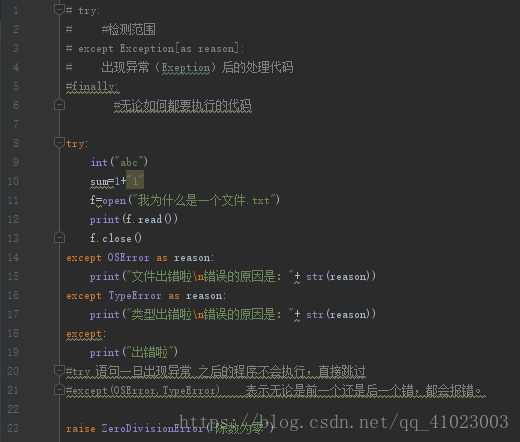
Task: Click the 'try:' keyword on line 8
Action: [x=77, y=144]
